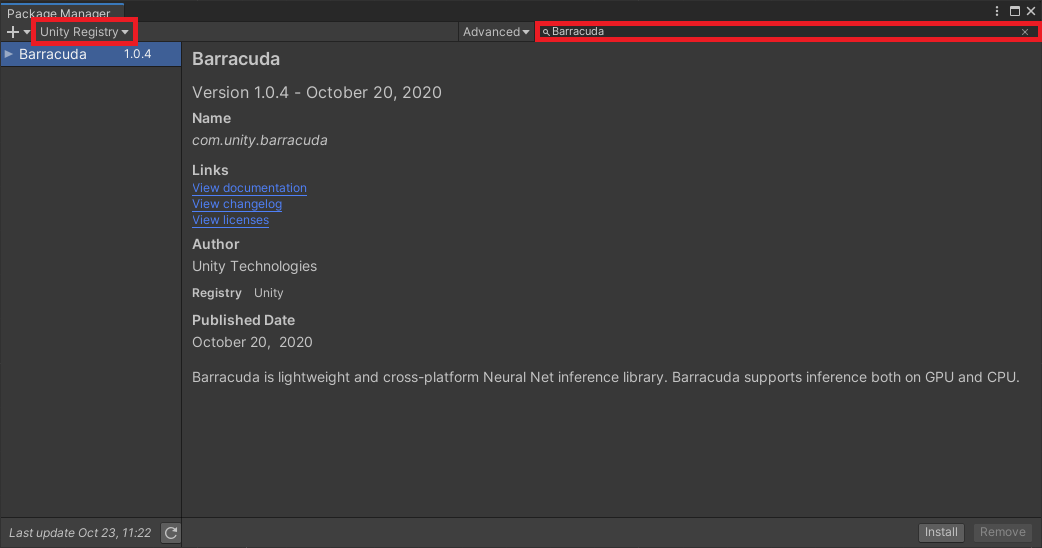Click the Last update status text
The width and height of the screenshot is (1042, 548).
tap(80, 533)
